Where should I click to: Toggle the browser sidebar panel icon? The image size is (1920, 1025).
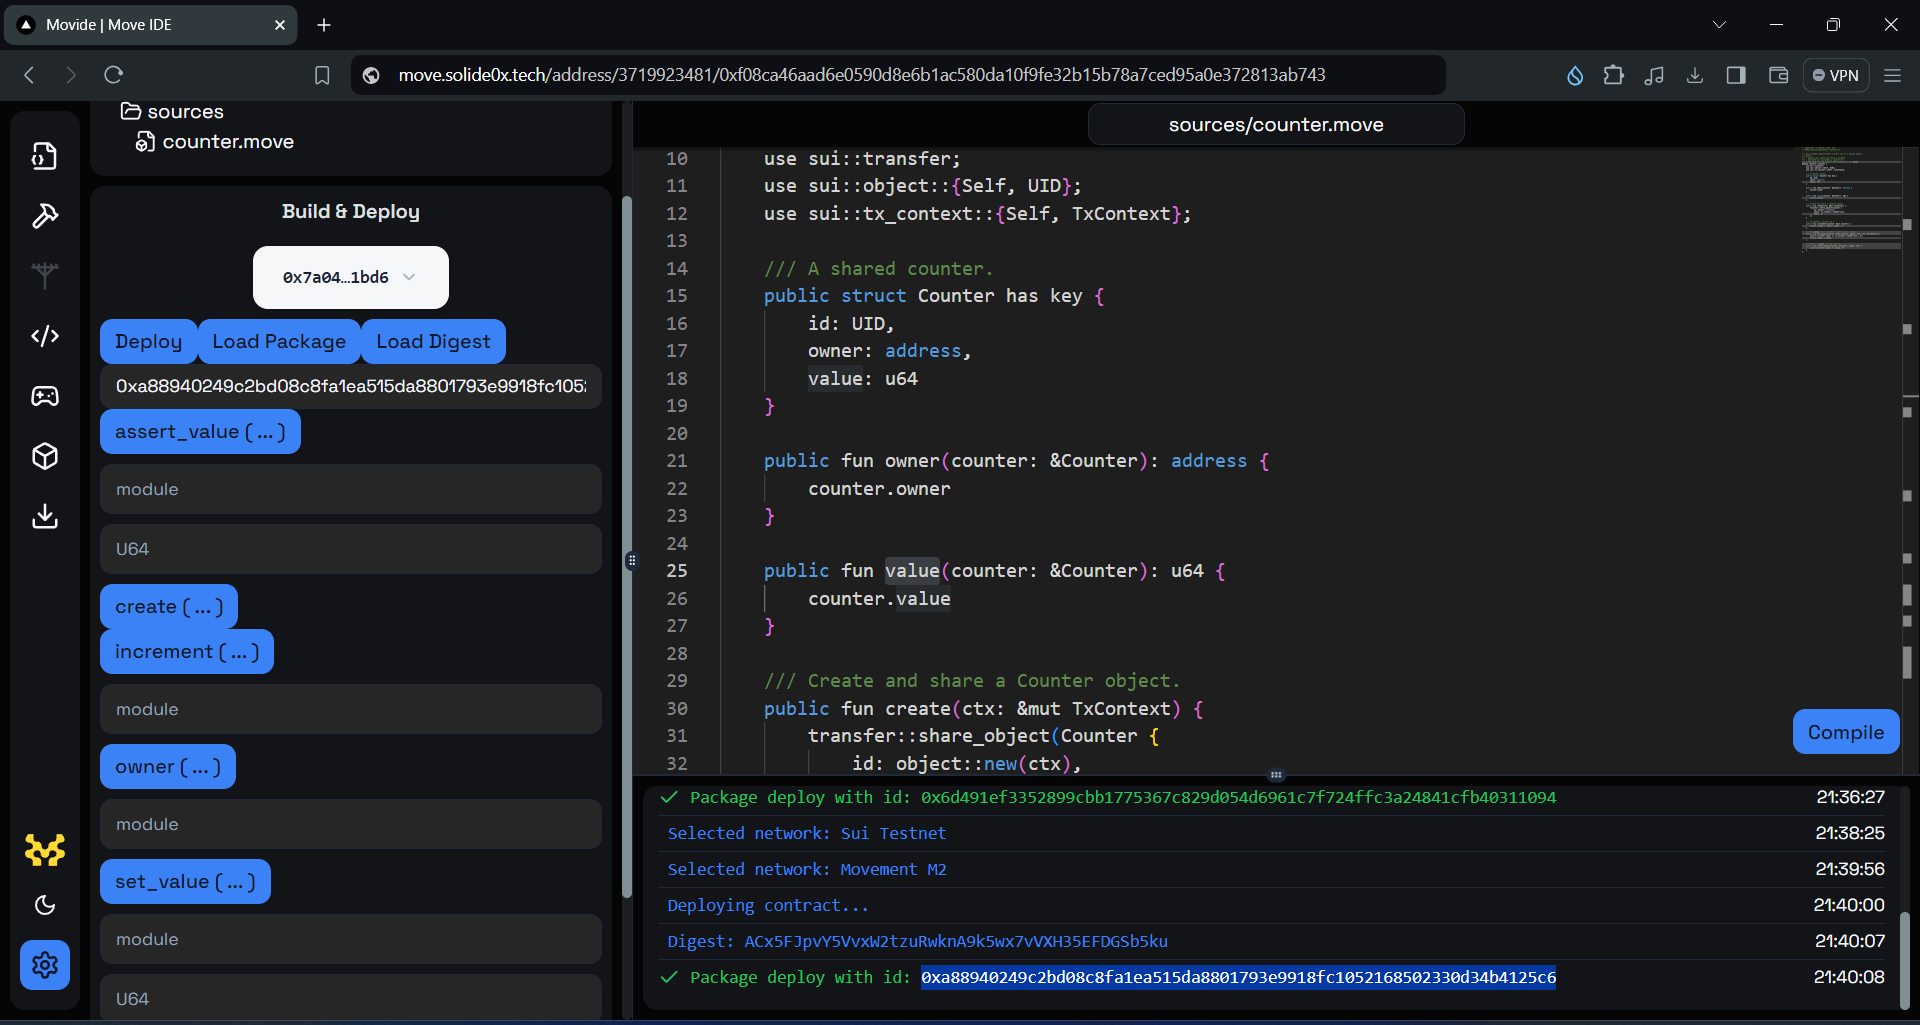1736,75
